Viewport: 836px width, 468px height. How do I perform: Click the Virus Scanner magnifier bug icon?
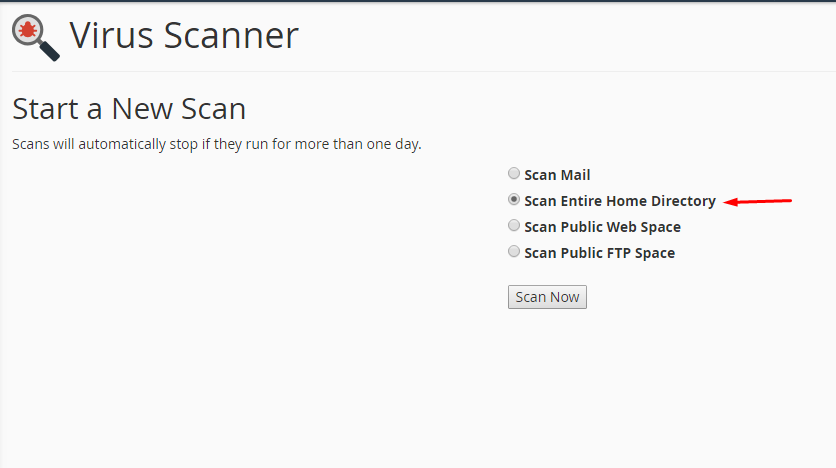[36, 37]
